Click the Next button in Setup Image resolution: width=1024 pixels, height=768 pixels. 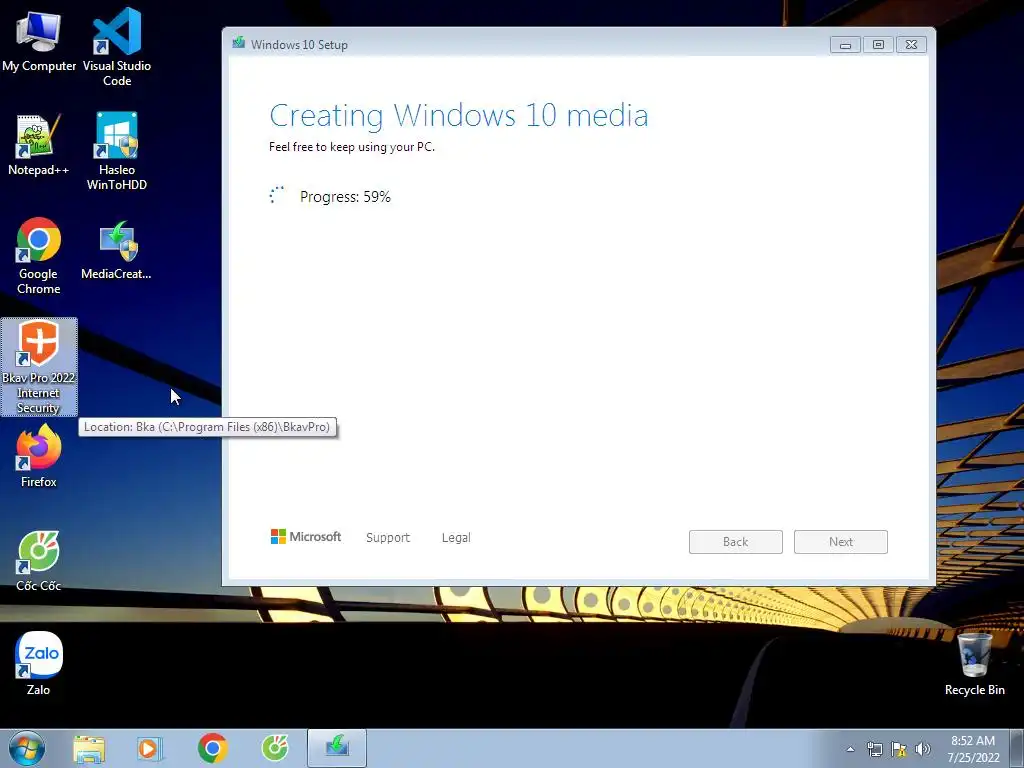840,542
